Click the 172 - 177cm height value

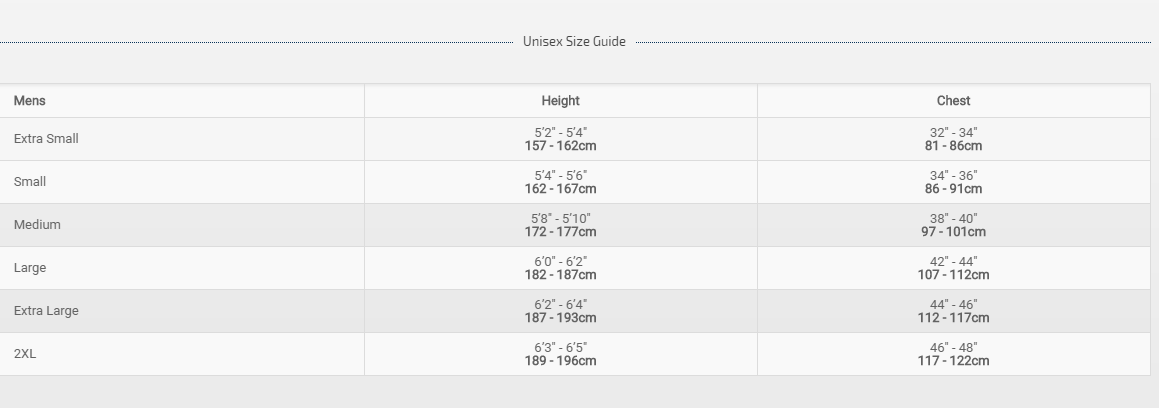[560, 232]
